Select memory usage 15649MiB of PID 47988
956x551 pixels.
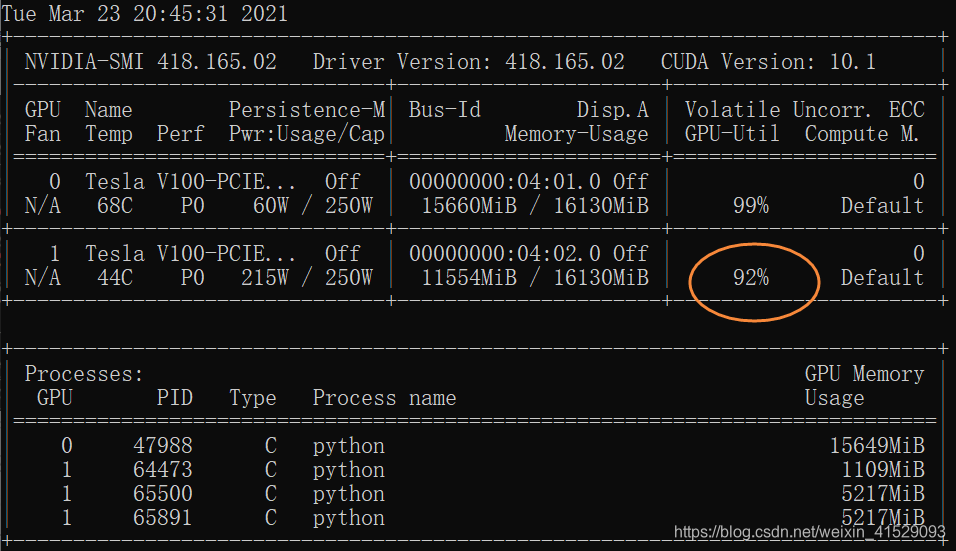pos(877,446)
